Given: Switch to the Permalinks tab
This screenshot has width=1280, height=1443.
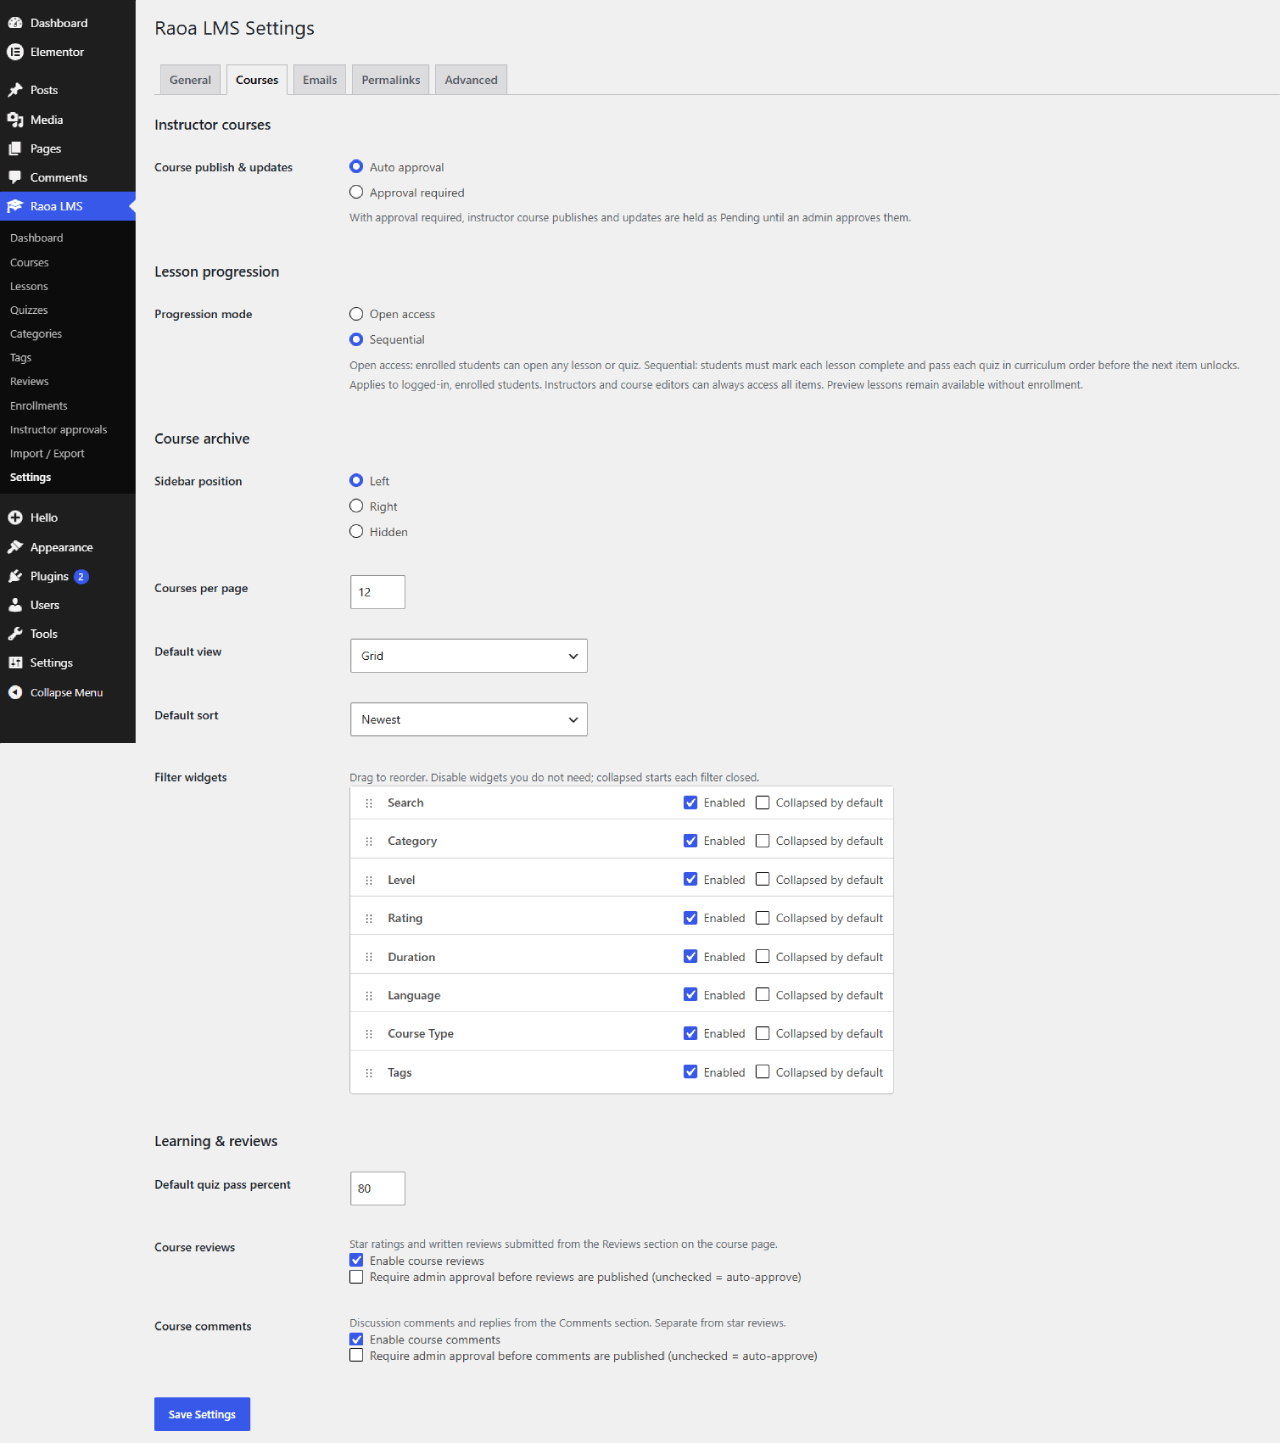Looking at the screenshot, I should point(391,80).
